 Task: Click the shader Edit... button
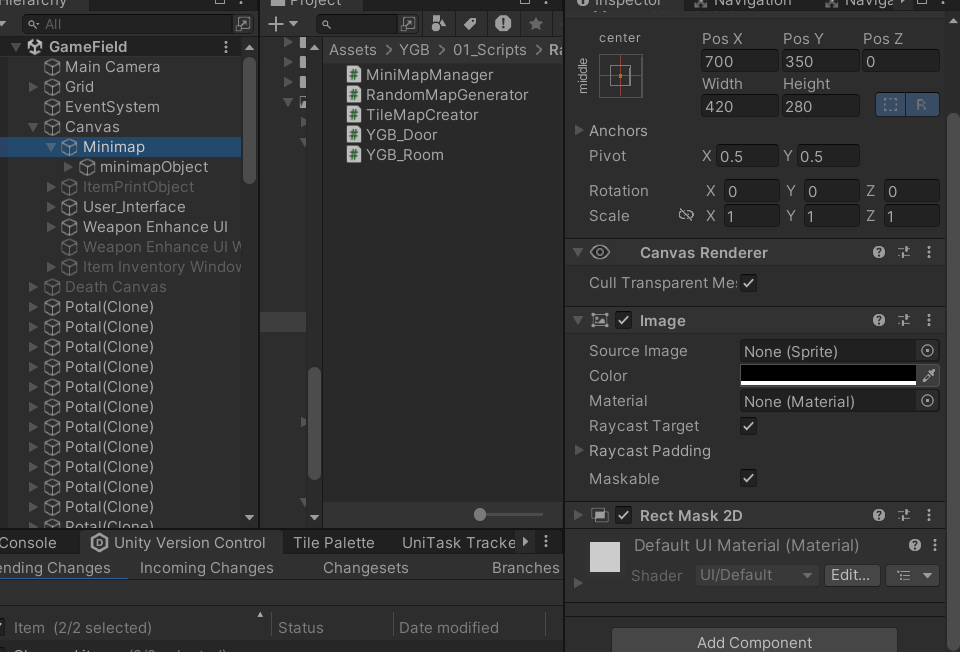[x=851, y=575]
